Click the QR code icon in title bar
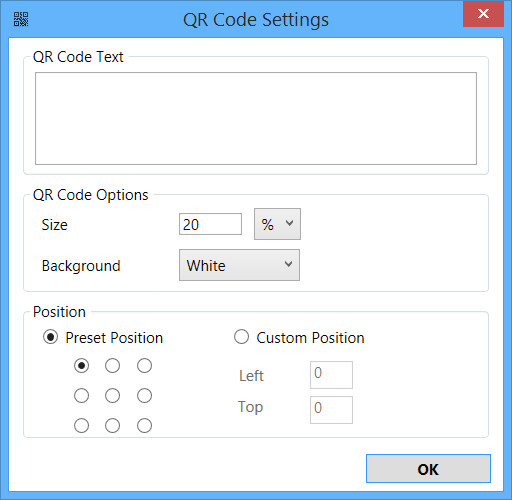Viewport: 512px width, 500px height. 21,19
